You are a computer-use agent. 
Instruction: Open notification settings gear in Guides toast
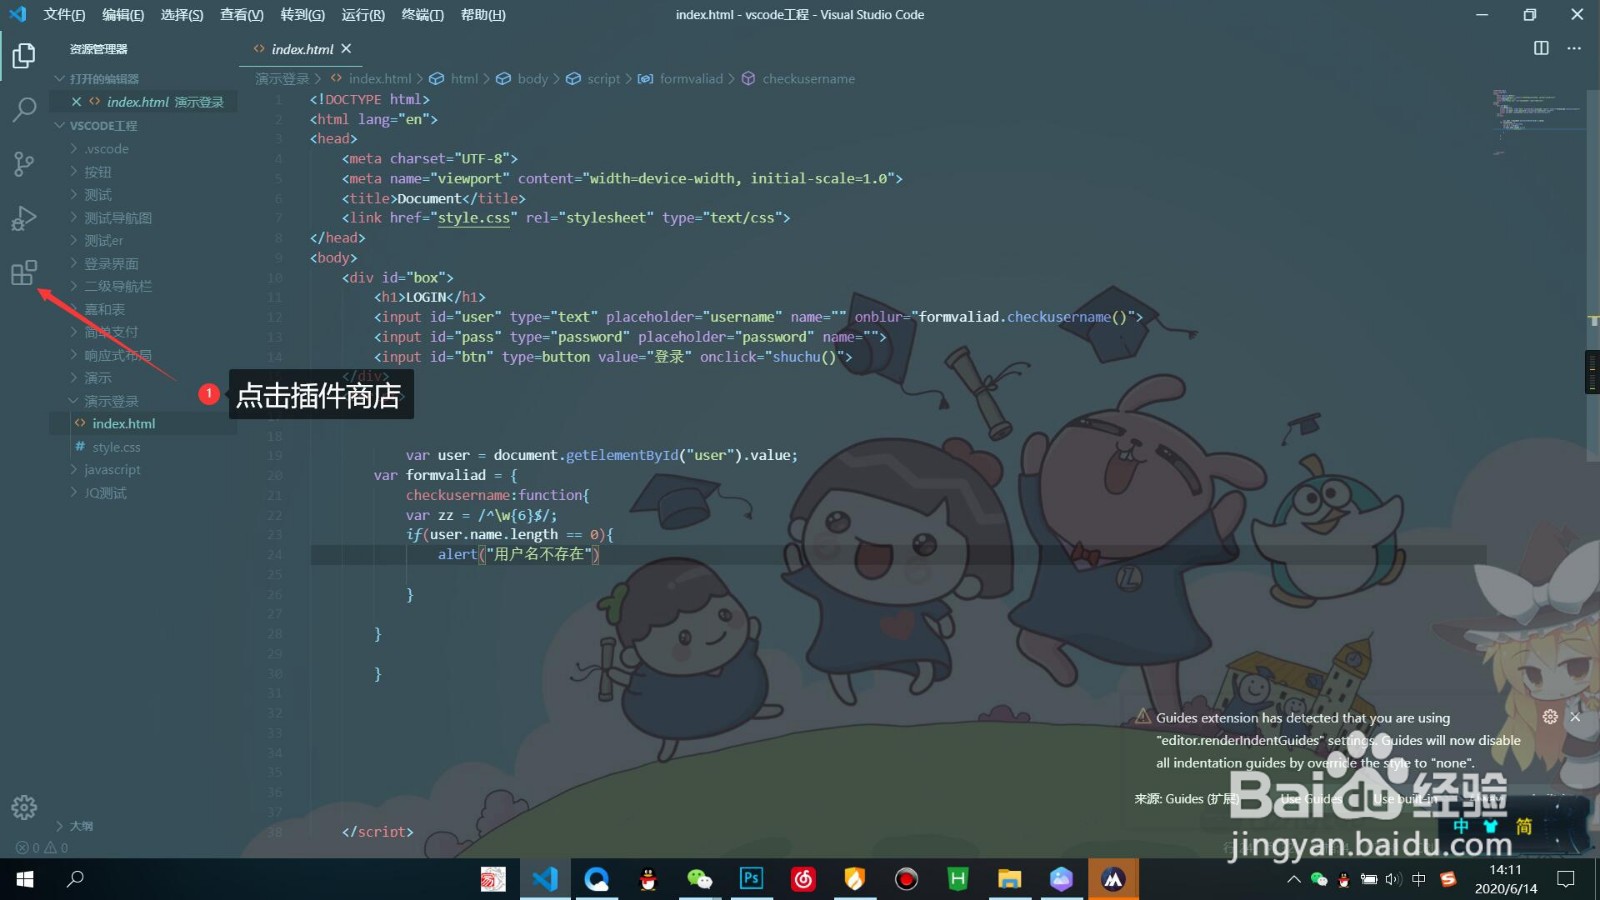coord(1550,717)
